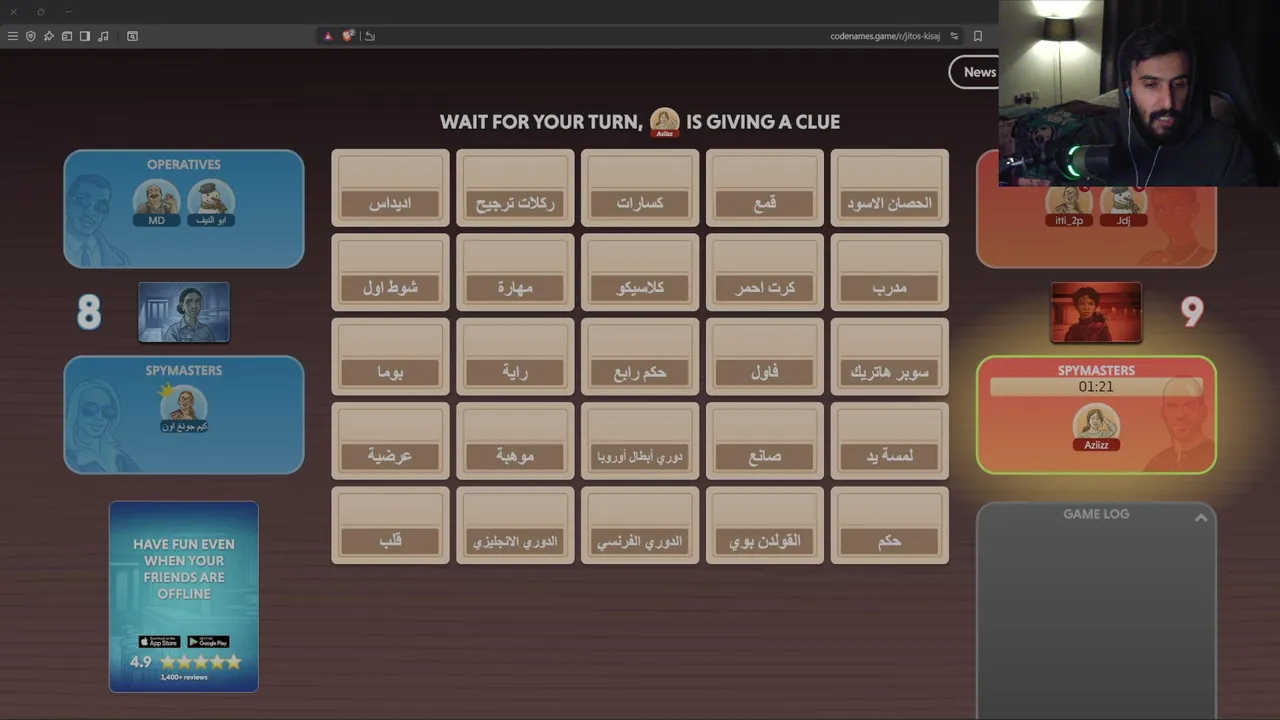1280x720 pixels.
Task: Click the pin icon in browser toolbar
Action: click(49, 36)
